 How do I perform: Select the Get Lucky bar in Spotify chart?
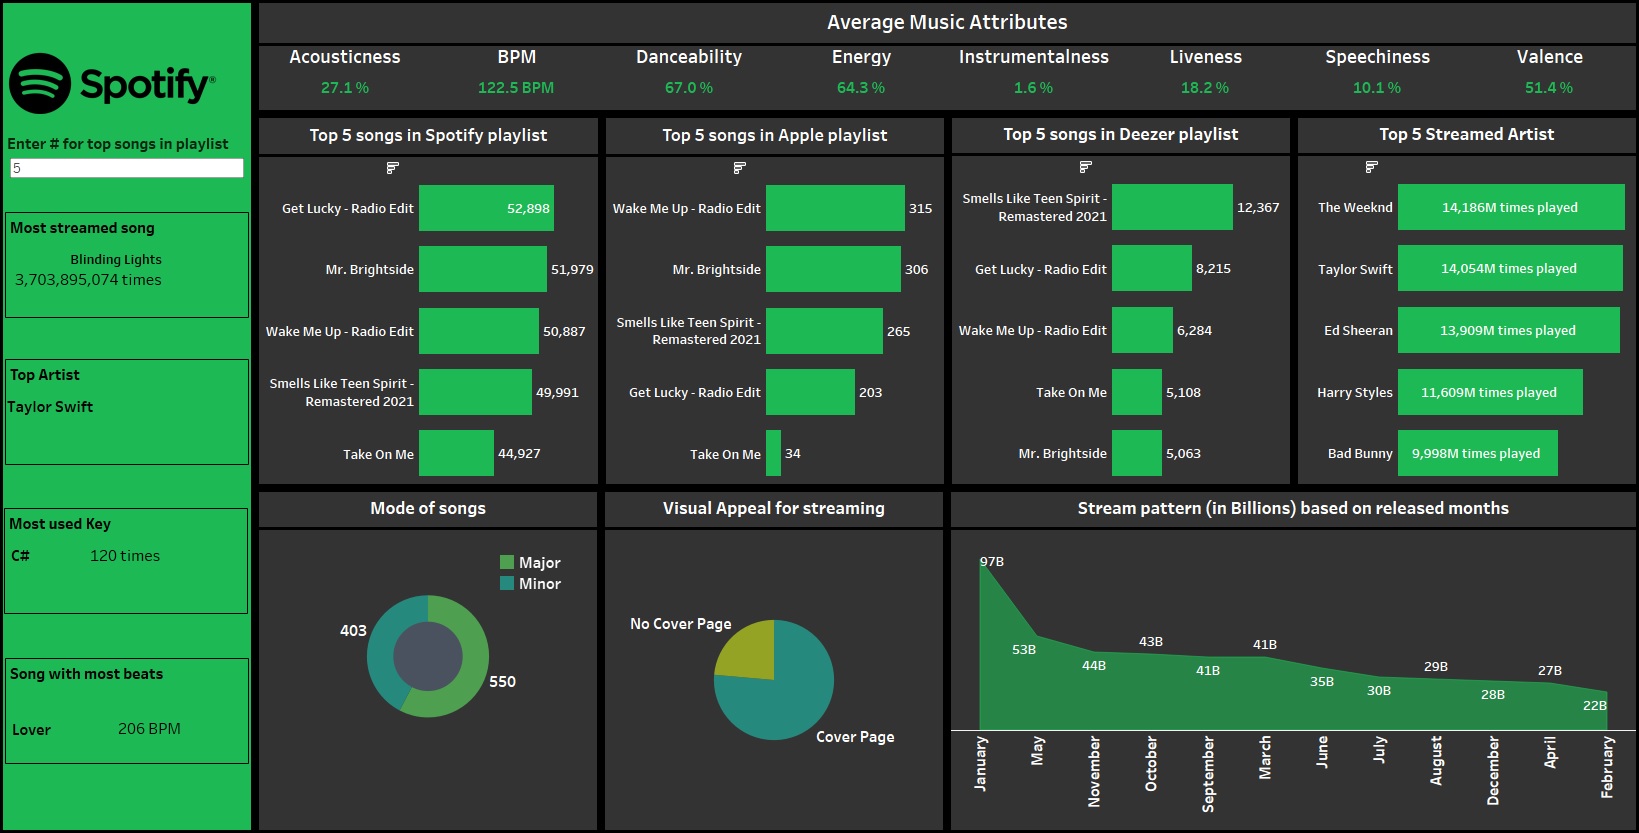pos(485,208)
